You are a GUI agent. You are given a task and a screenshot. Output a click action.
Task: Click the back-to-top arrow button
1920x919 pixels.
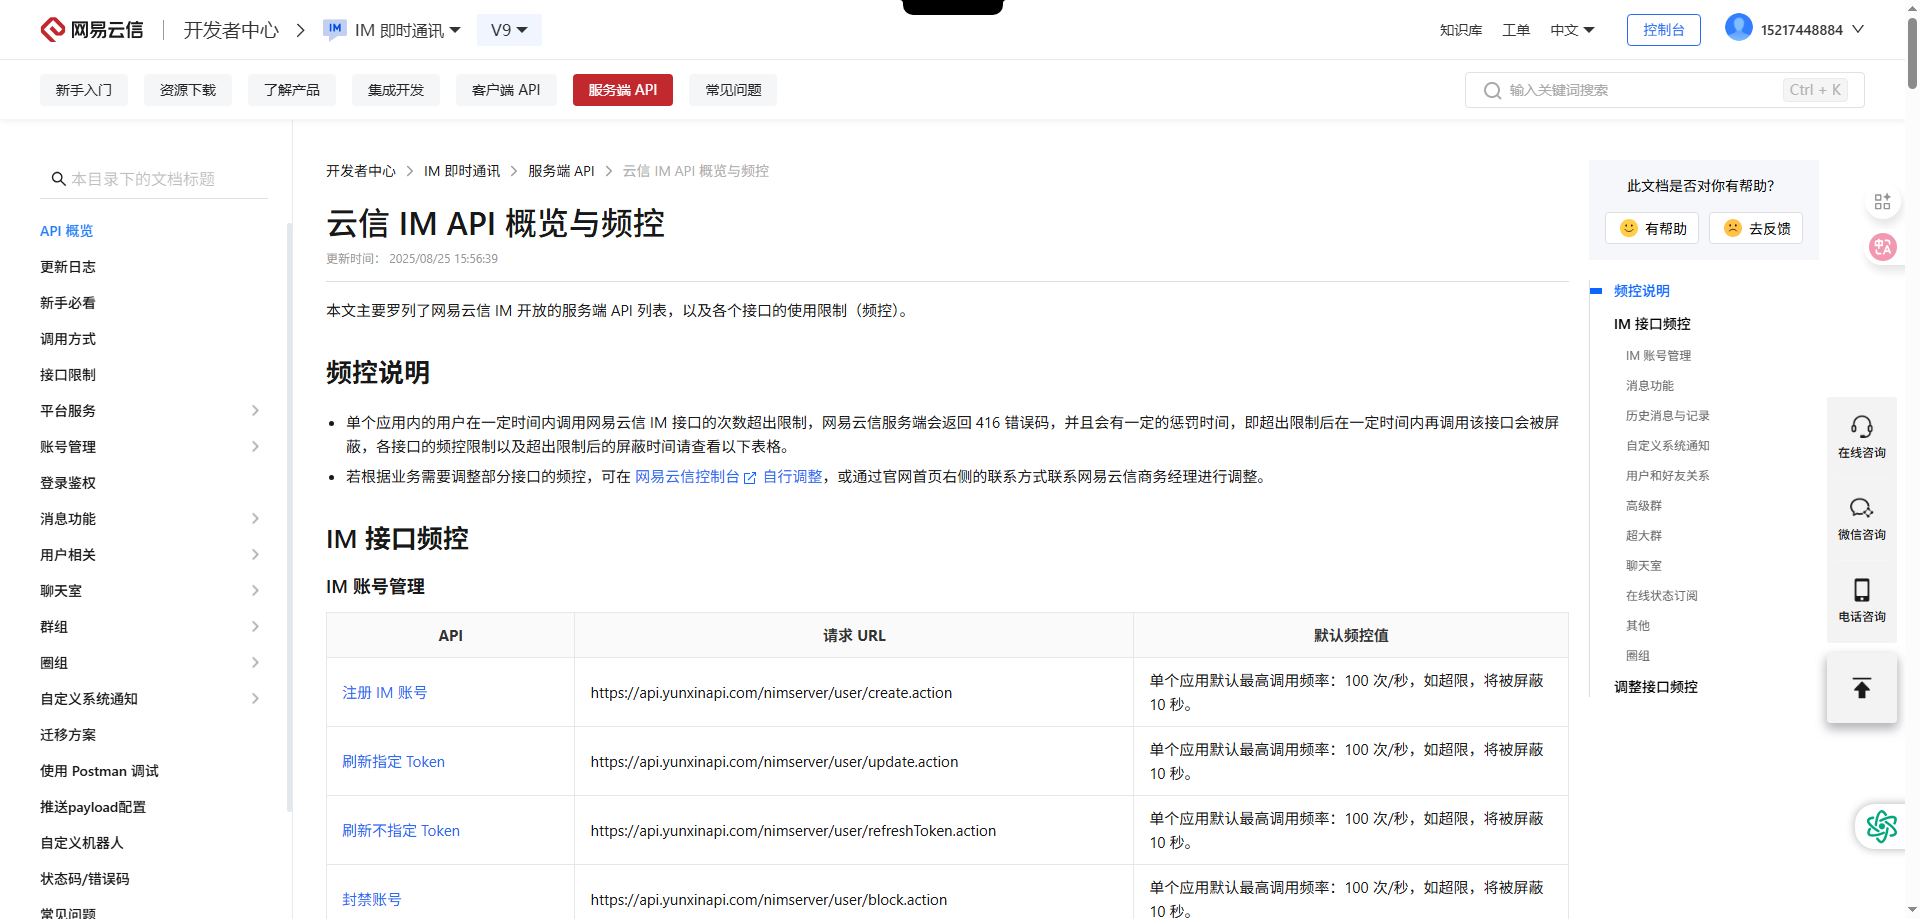click(x=1861, y=688)
